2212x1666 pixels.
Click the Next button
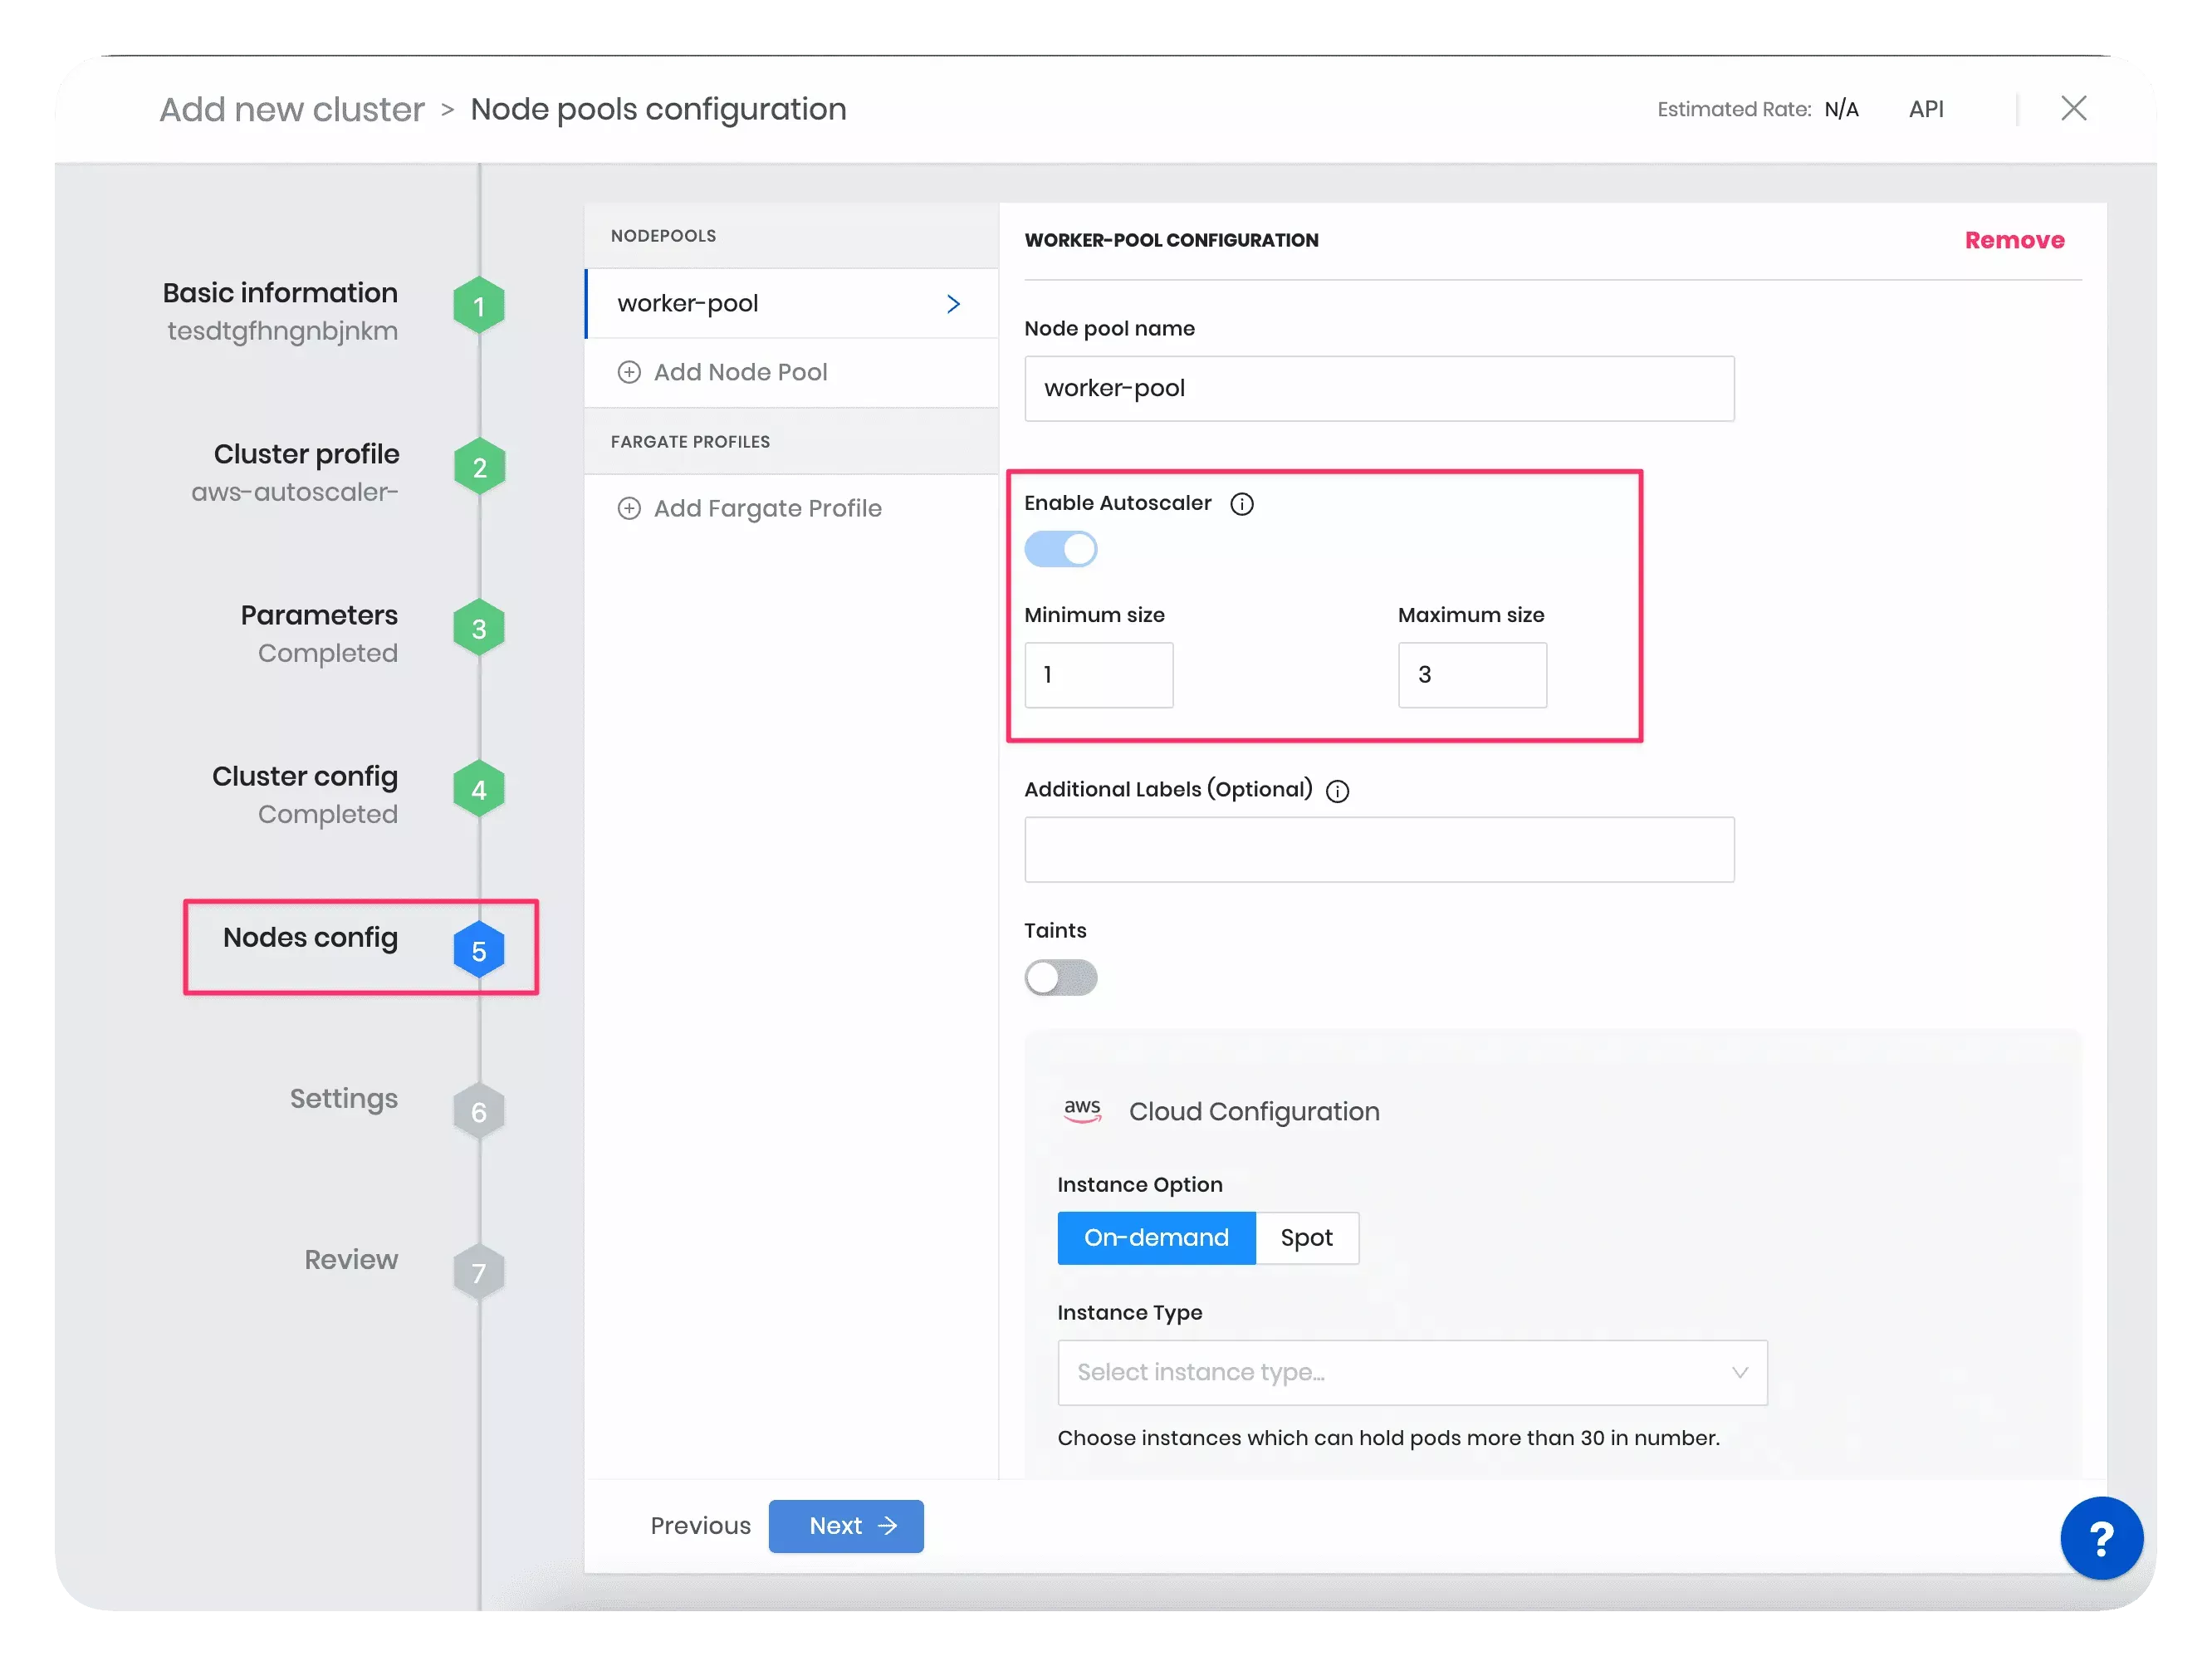click(x=846, y=1526)
